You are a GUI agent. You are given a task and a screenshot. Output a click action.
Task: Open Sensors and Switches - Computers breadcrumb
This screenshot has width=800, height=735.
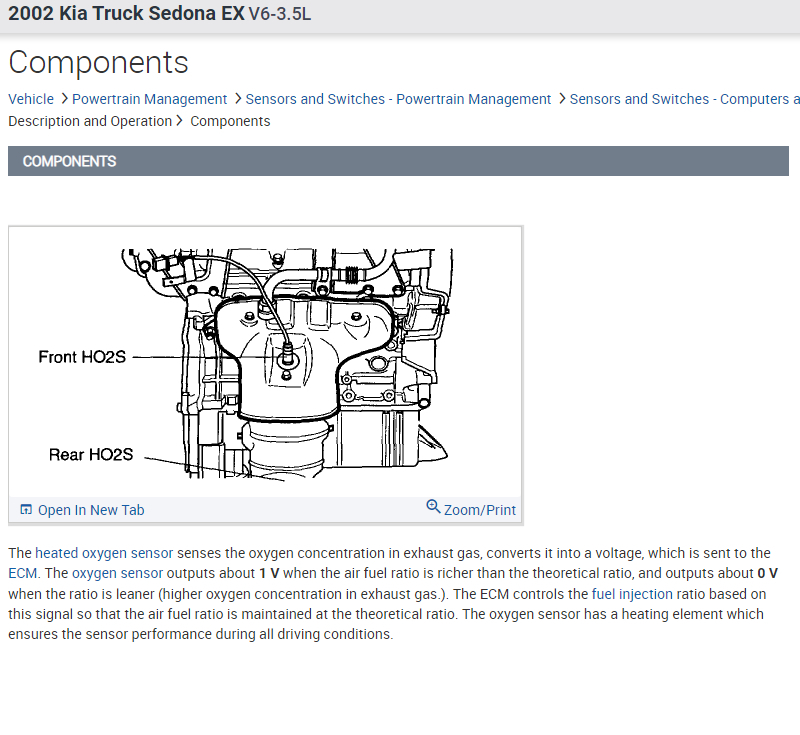point(685,99)
